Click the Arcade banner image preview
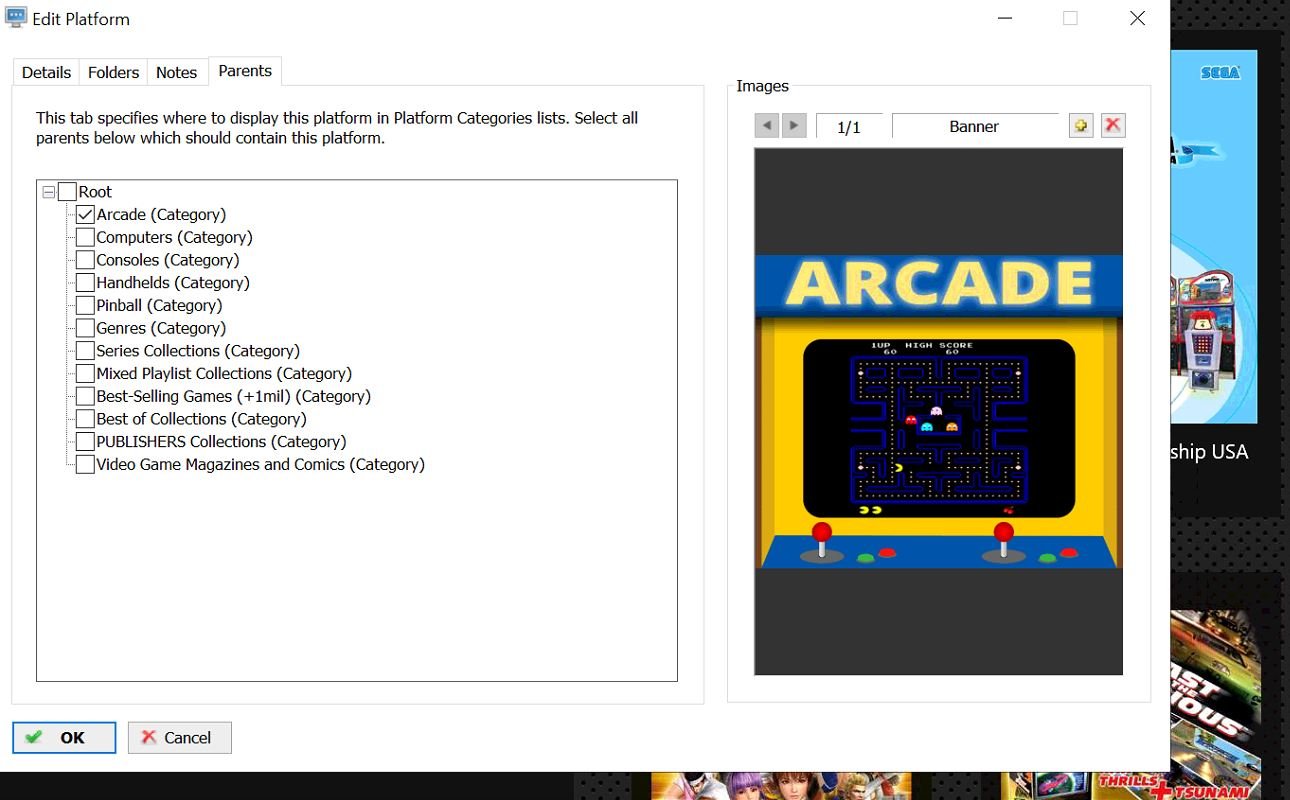This screenshot has height=800, width=1290. click(938, 411)
